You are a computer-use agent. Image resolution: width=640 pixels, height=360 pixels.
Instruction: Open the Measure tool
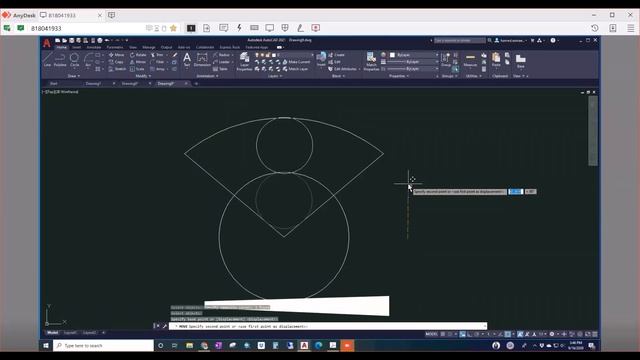[470, 60]
